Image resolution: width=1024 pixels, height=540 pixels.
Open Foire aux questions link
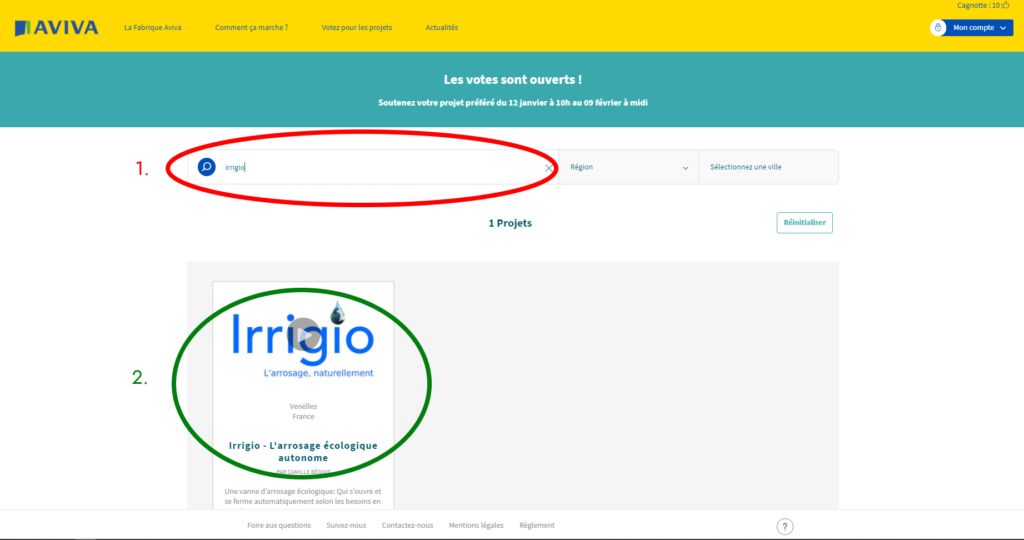279,525
